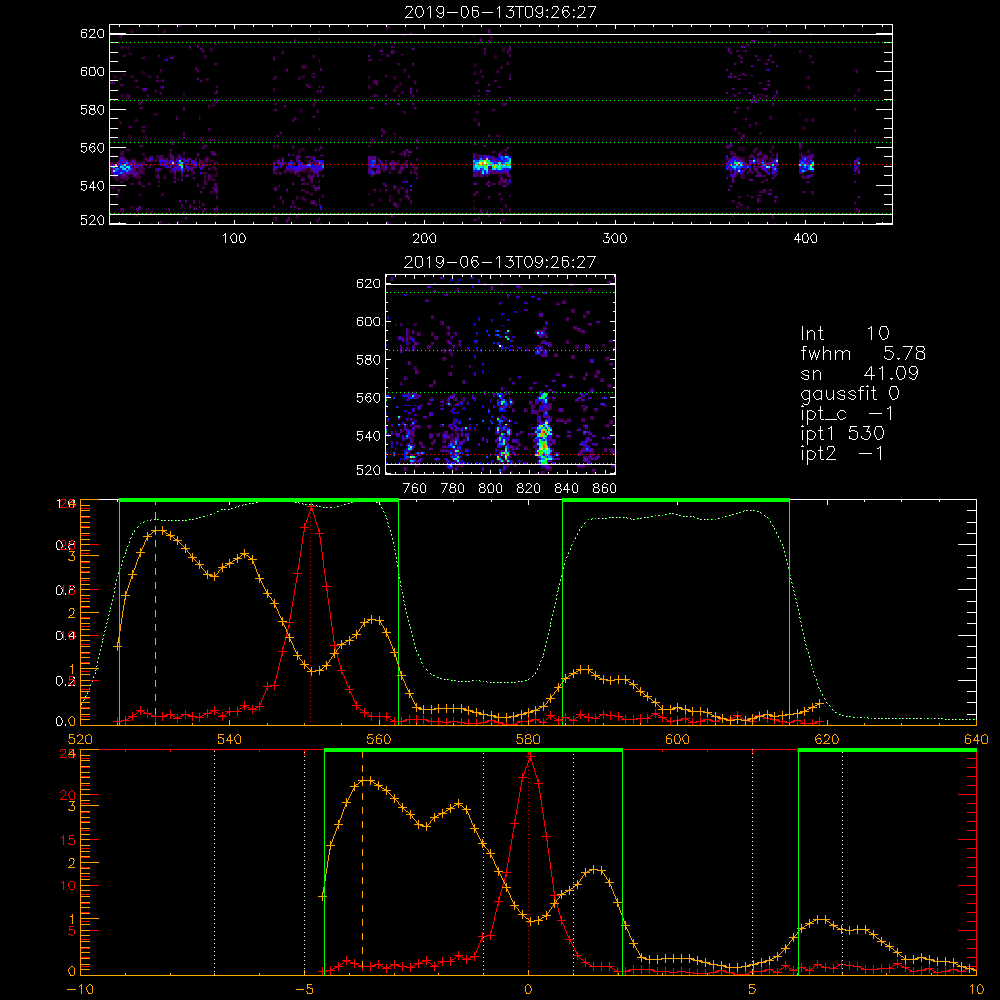This screenshot has height=1000, width=1000.
Task: Click the '520' y-axis label of the small spectrogram
Action: pyautogui.click(x=369, y=470)
